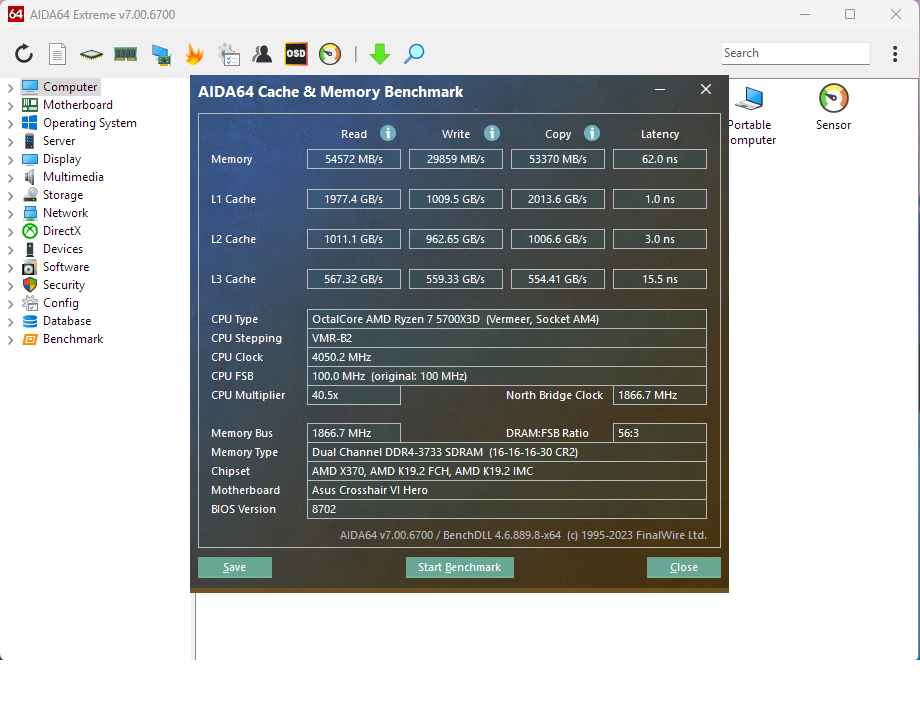Click Start Benchmark button
The image size is (920, 720).
(459, 567)
